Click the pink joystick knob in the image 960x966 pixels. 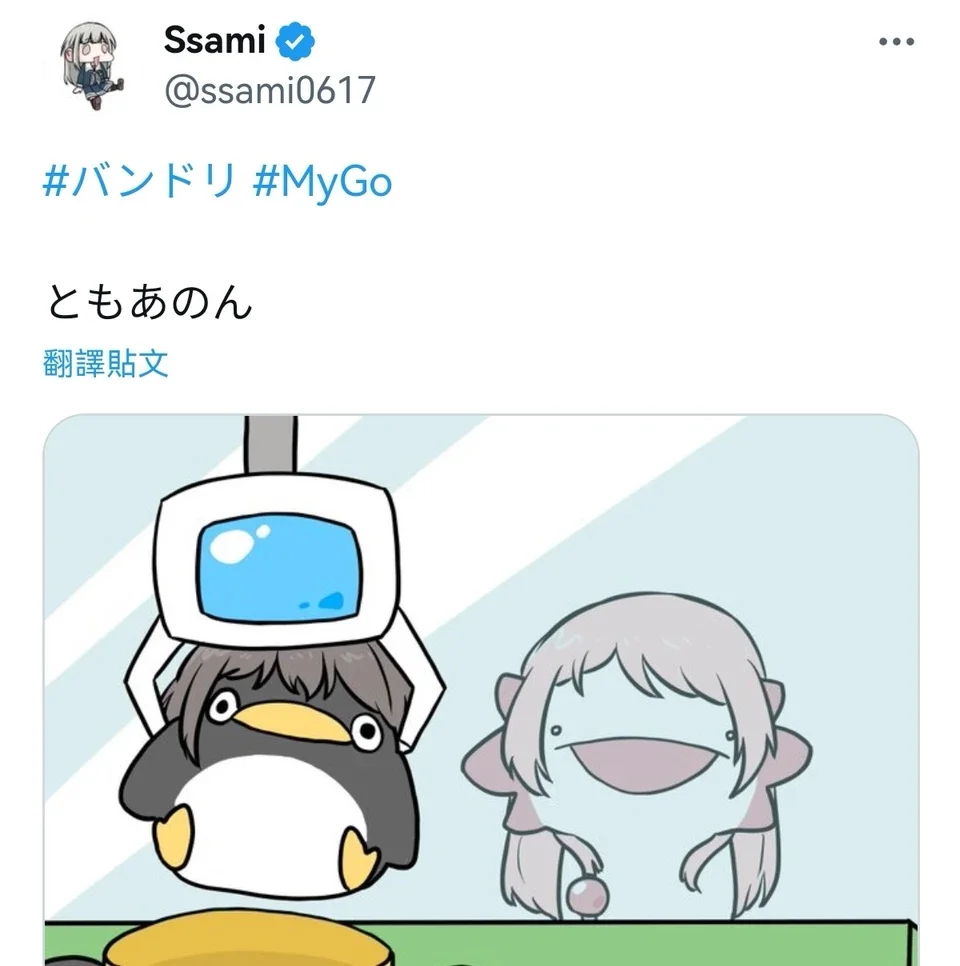[x=586, y=896]
